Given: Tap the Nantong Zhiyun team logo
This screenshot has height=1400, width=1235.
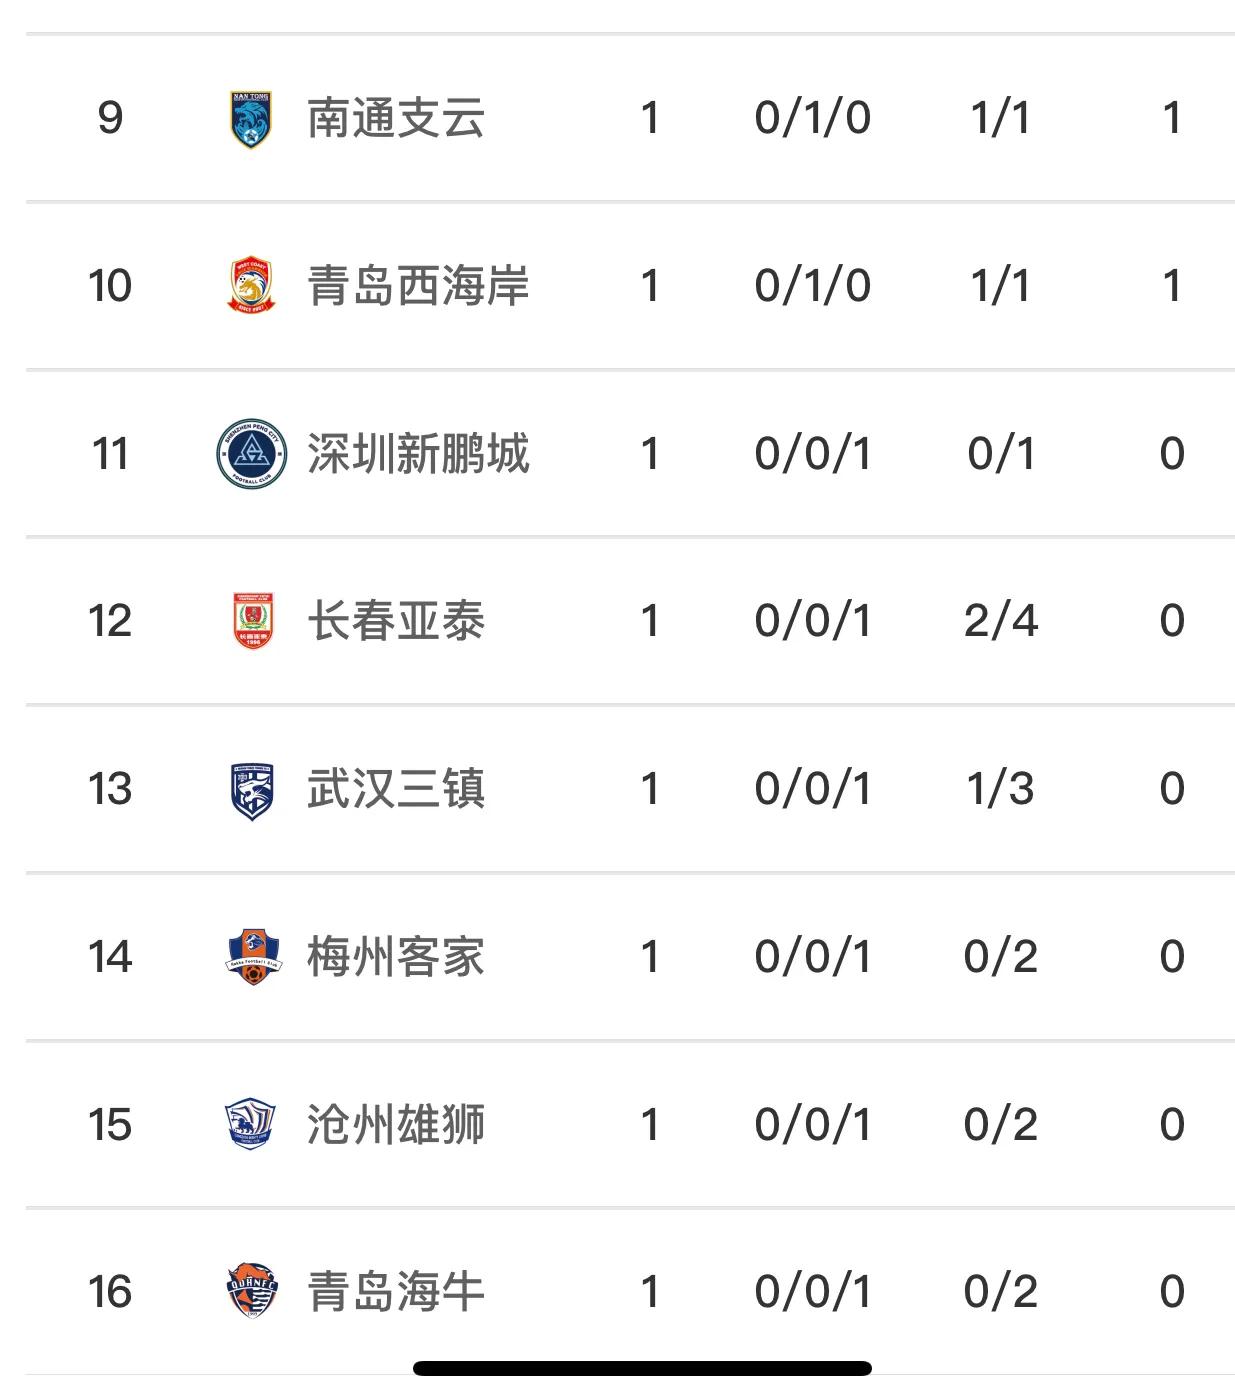Looking at the screenshot, I should click(x=252, y=119).
